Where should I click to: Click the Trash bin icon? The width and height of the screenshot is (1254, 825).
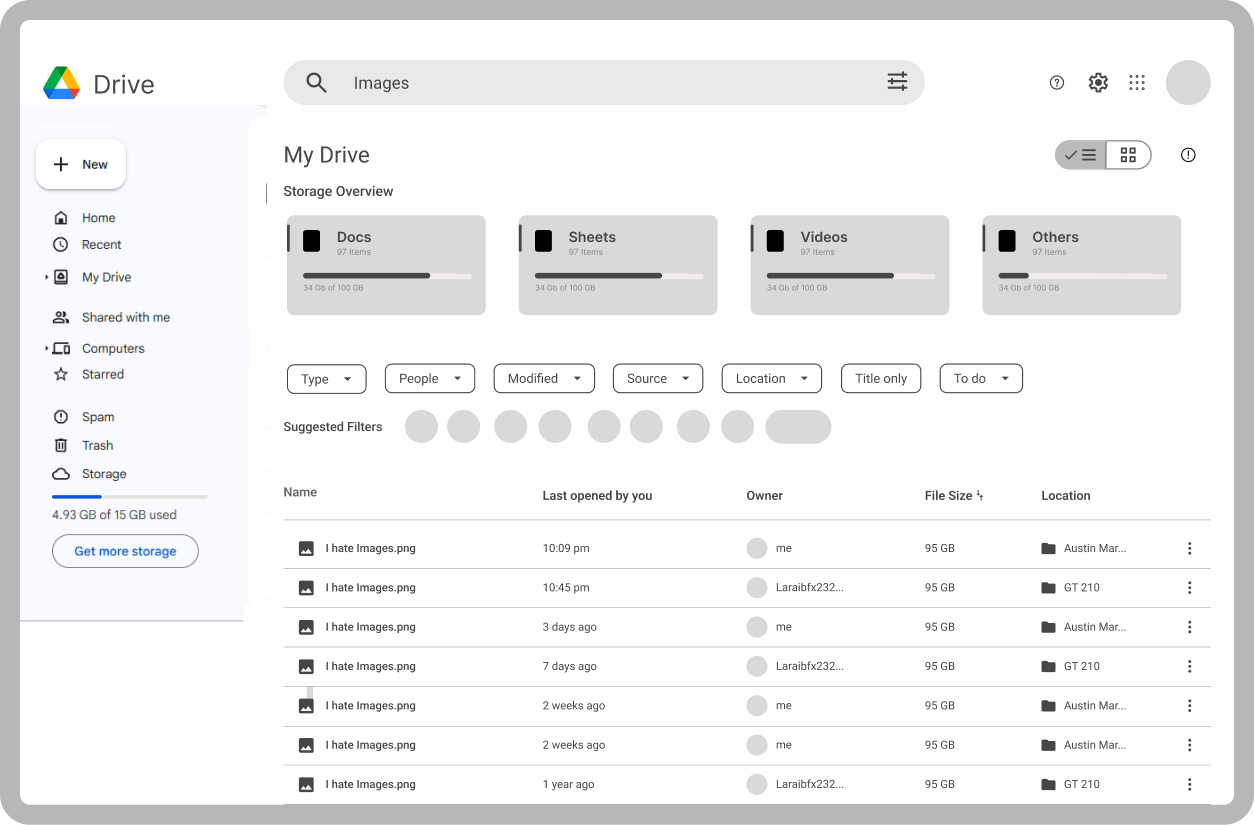pos(61,445)
